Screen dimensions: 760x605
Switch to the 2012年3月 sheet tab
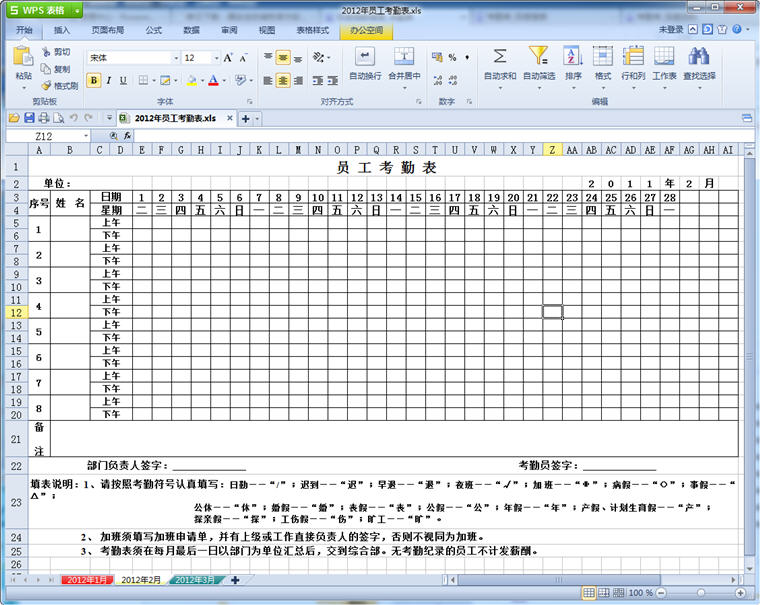[196, 580]
